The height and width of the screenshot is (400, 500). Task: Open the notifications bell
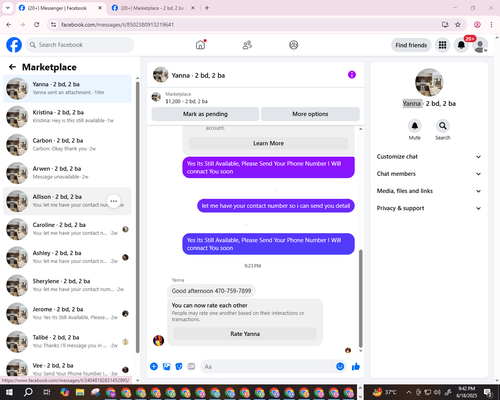[461, 45]
